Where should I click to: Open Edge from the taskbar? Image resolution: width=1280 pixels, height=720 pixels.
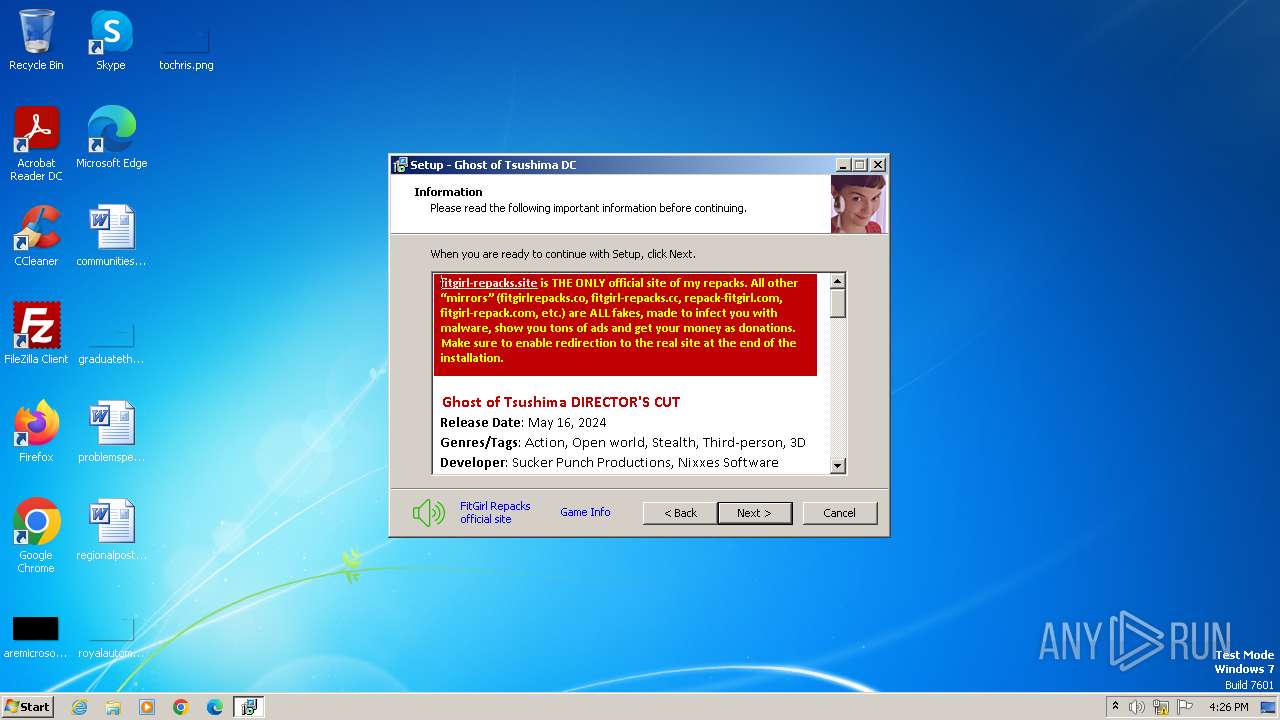[x=215, y=707]
